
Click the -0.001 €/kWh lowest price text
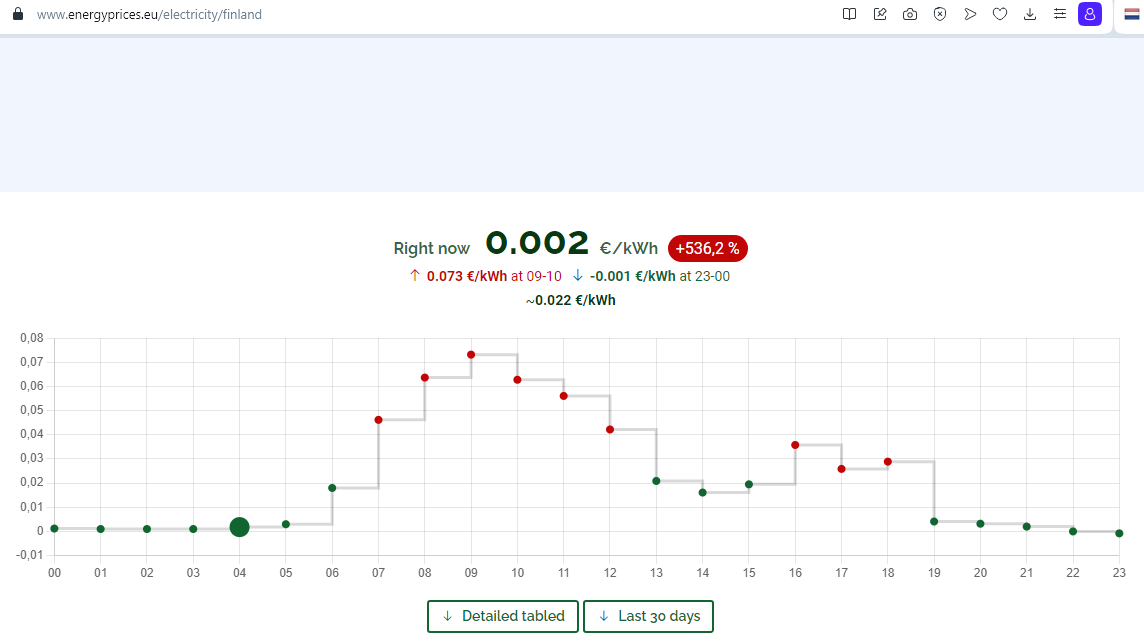click(x=633, y=276)
